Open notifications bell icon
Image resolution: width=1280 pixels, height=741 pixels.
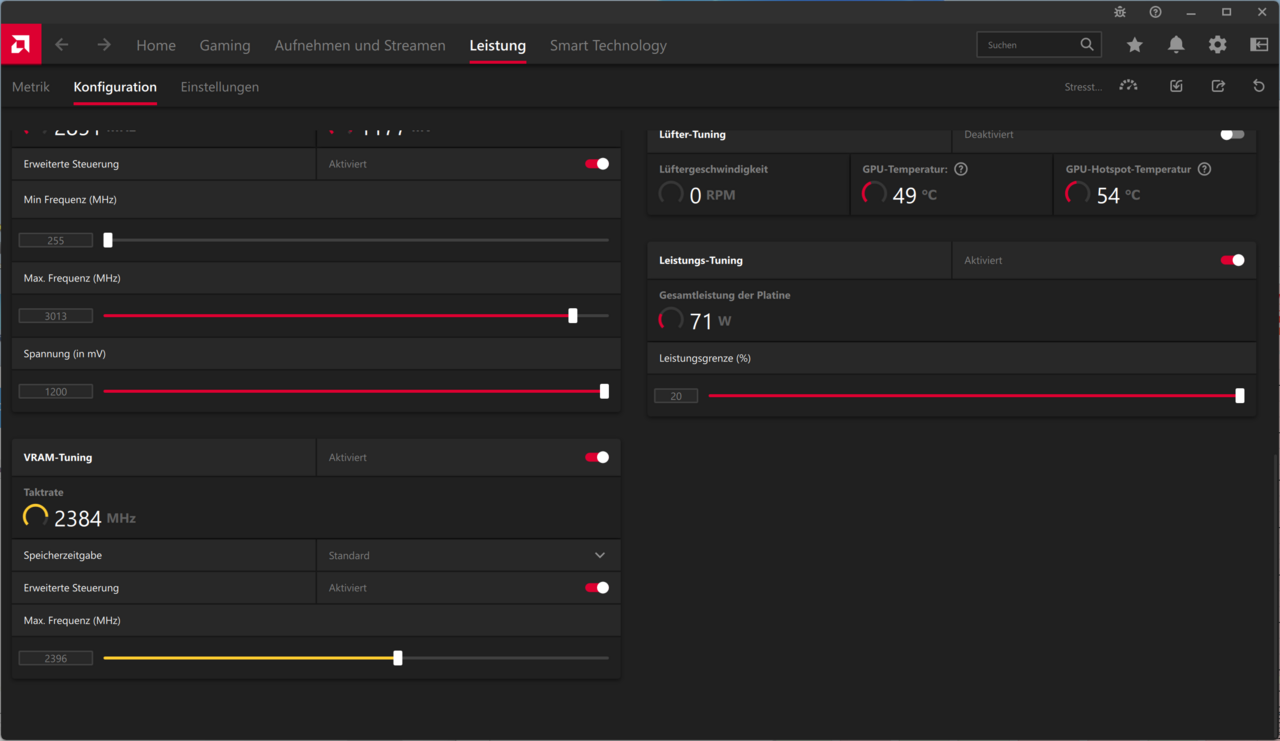[x=1176, y=45]
